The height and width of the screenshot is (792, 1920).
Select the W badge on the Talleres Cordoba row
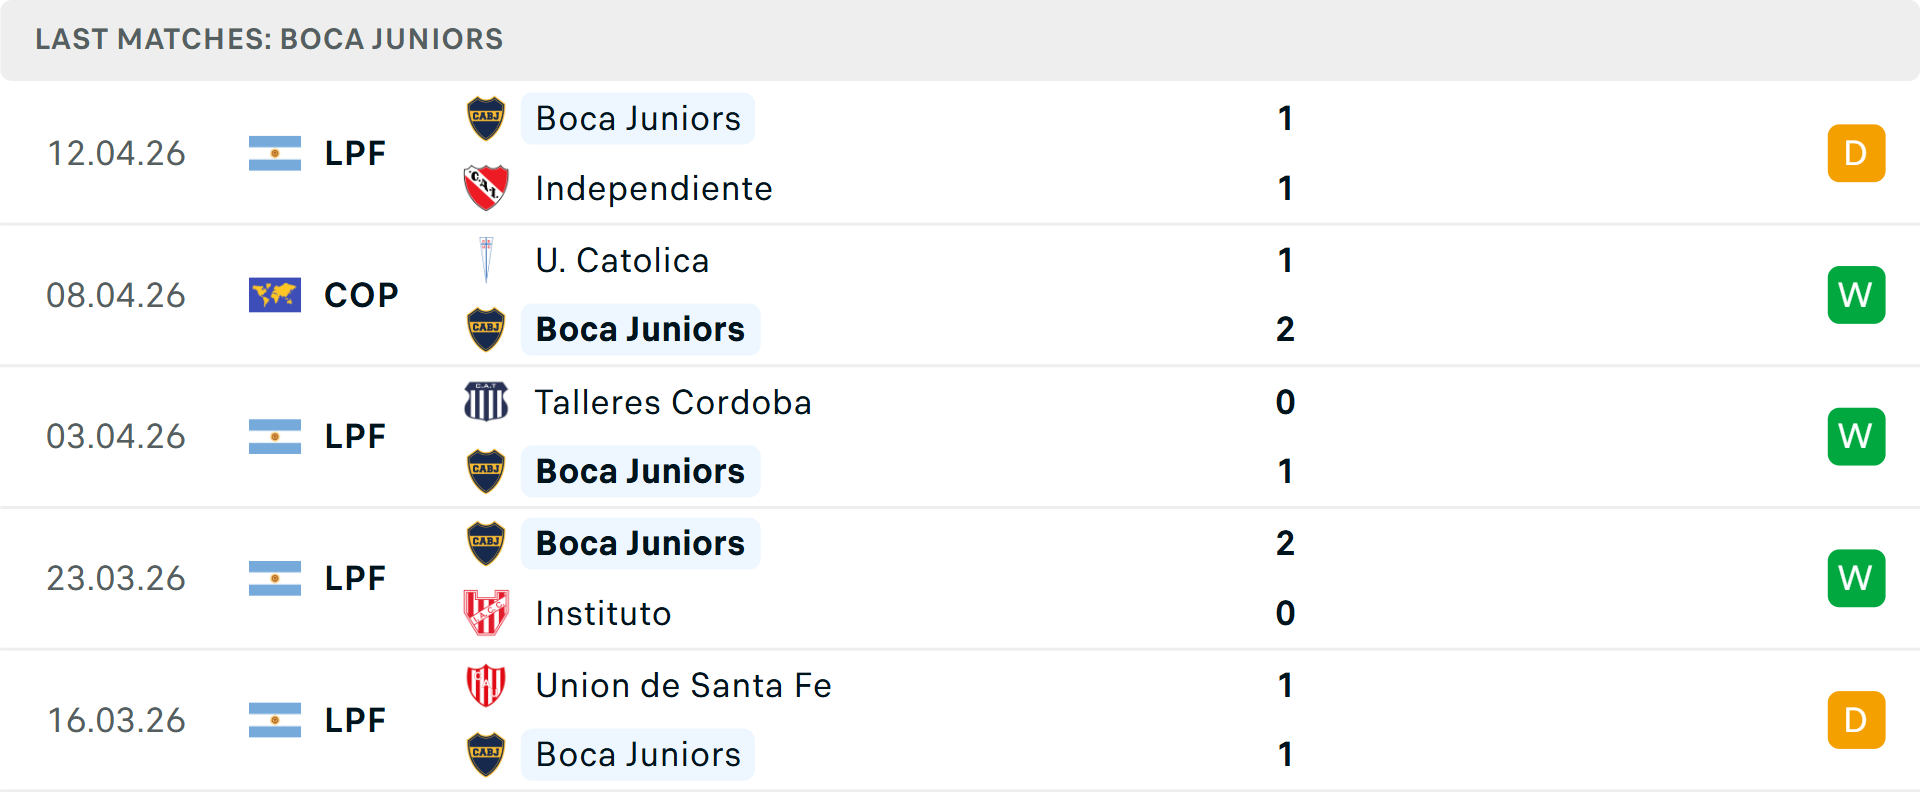pos(1856,436)
